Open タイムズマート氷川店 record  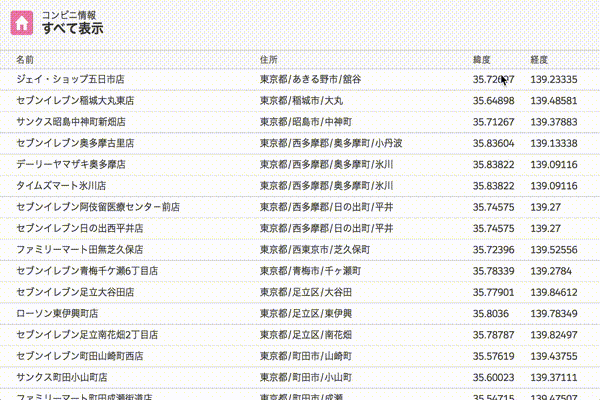[61, 186]
